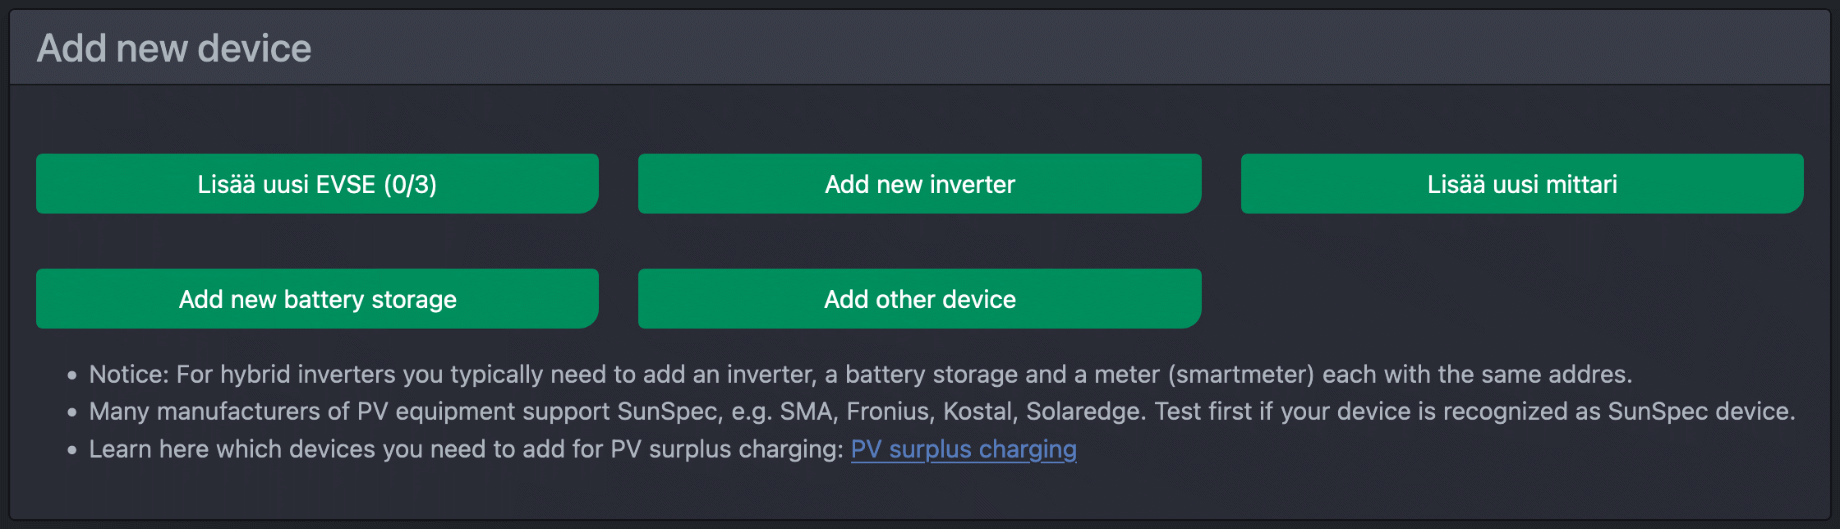Viewport: 1840px width, 529px height.
Task: Click the bullet point before "Notice"
Action: 72,376
